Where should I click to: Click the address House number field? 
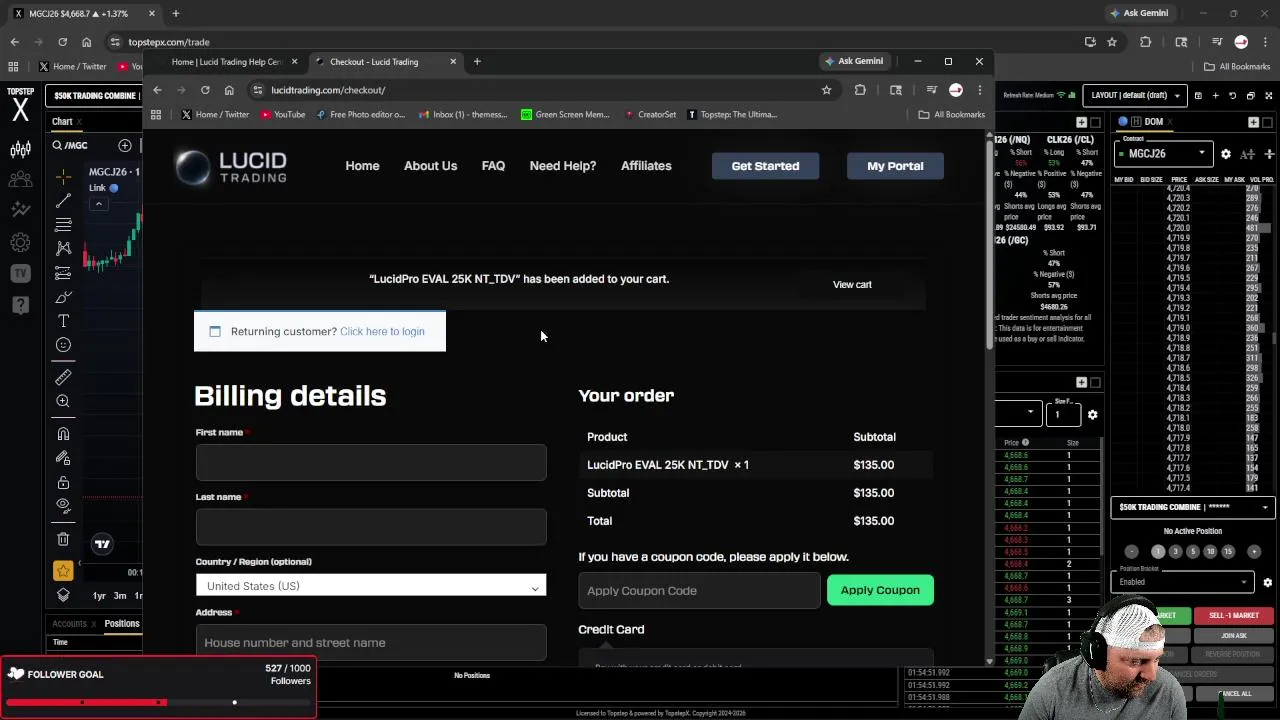click(x=371, y=643)
